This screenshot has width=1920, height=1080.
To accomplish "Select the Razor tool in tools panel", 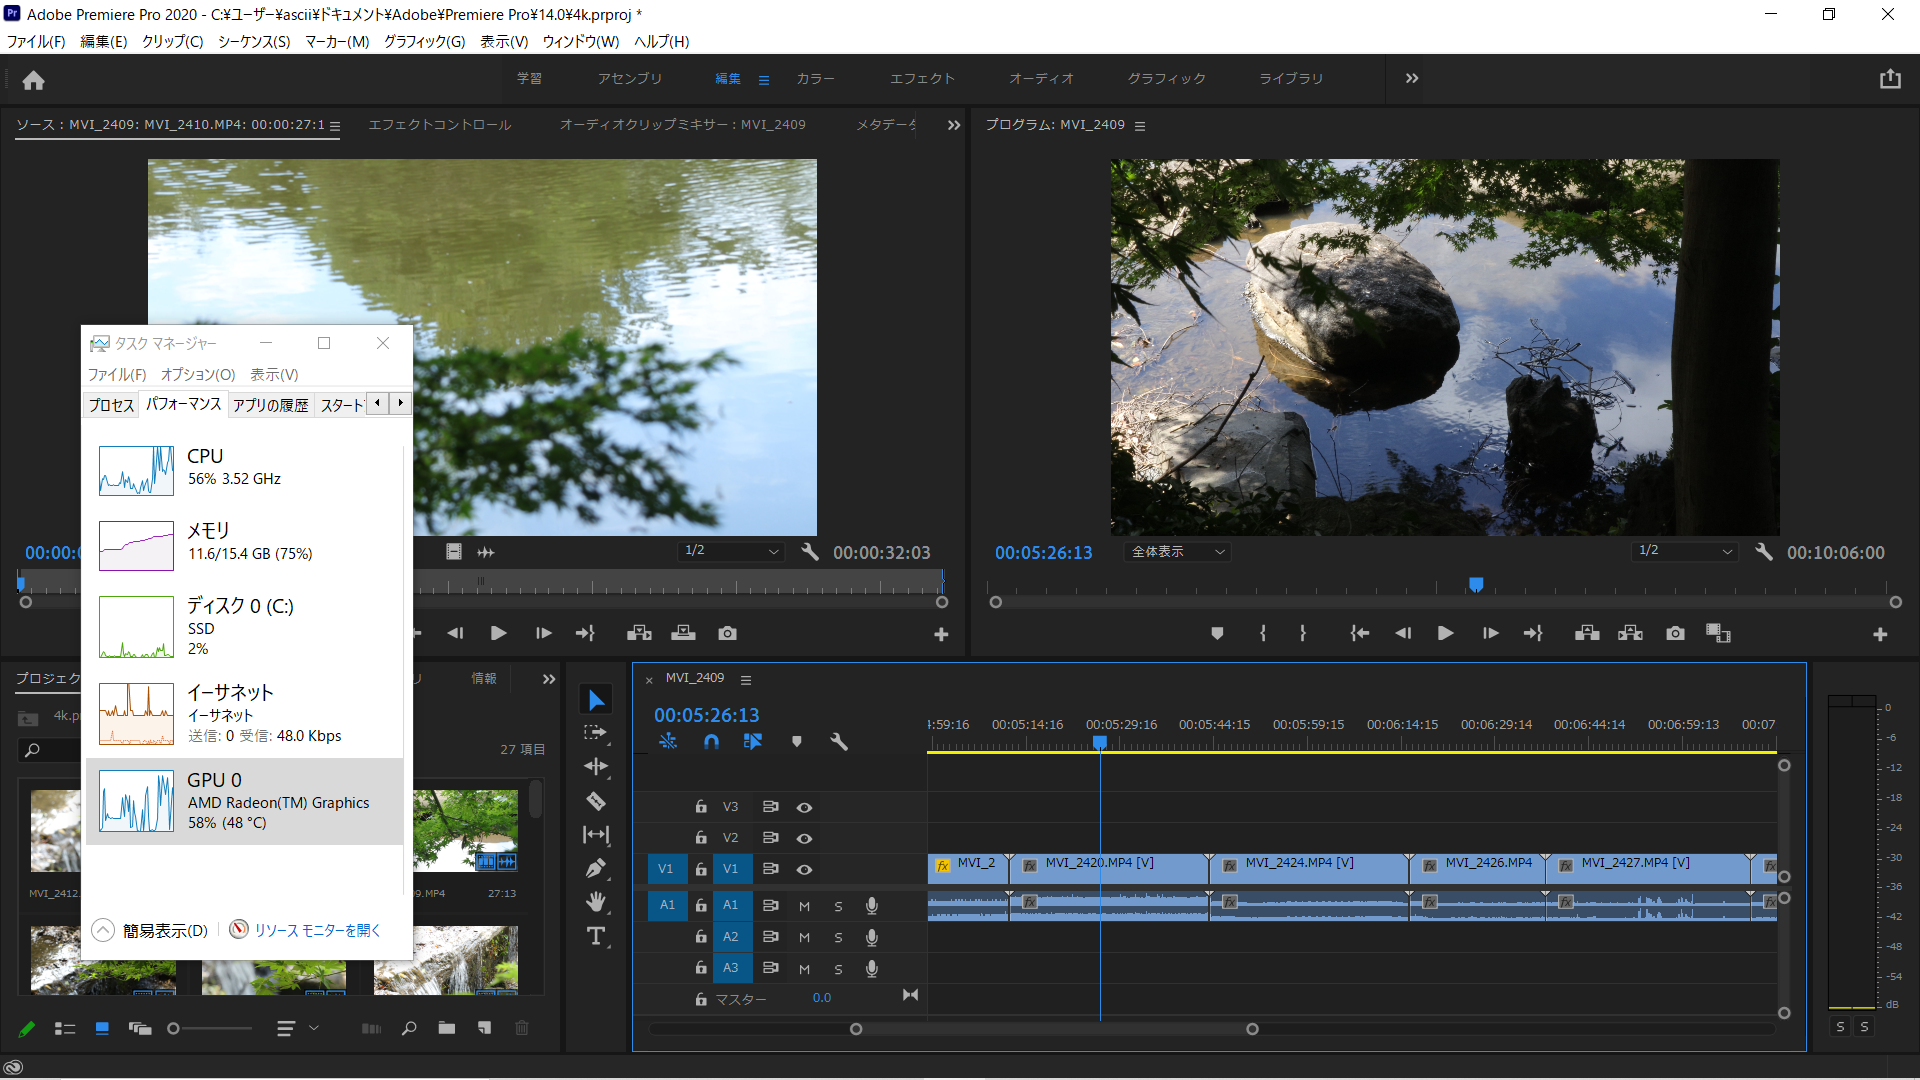I will pos(596,801).
